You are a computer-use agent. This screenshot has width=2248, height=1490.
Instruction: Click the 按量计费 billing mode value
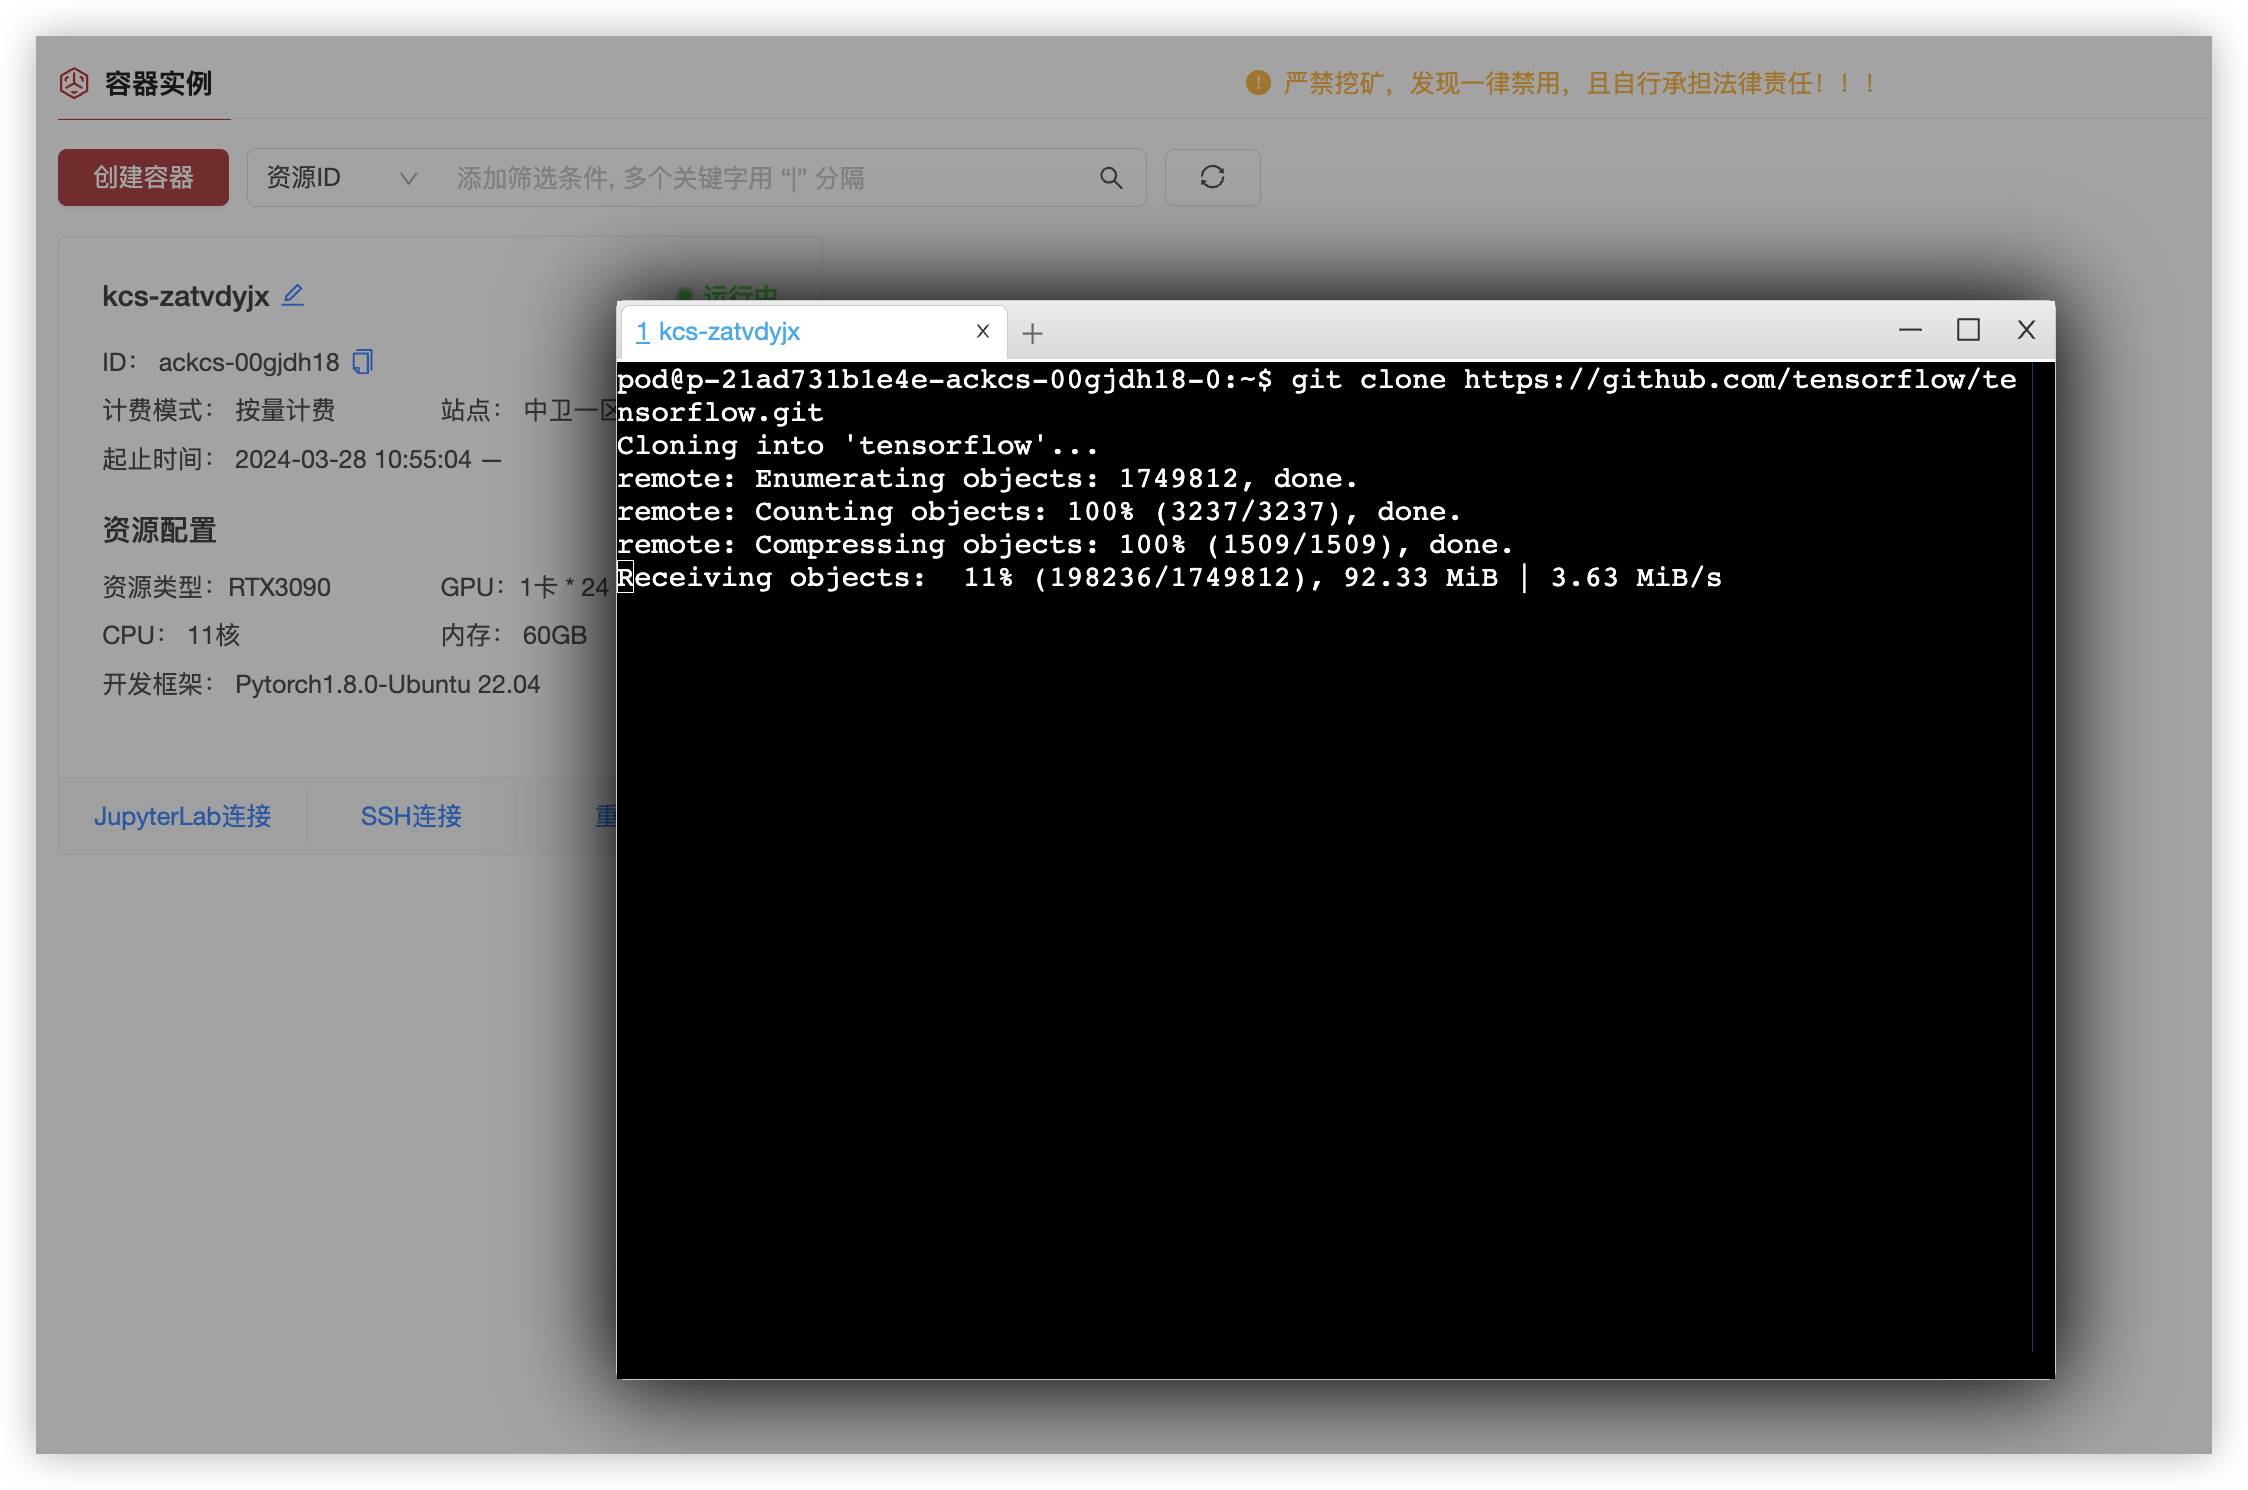285,410
